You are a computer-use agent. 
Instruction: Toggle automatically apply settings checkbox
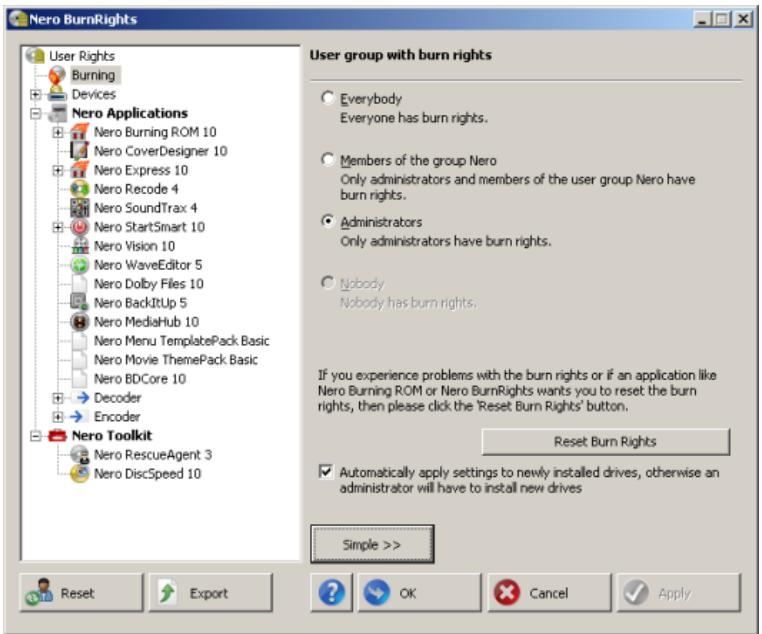pos(326,472)
